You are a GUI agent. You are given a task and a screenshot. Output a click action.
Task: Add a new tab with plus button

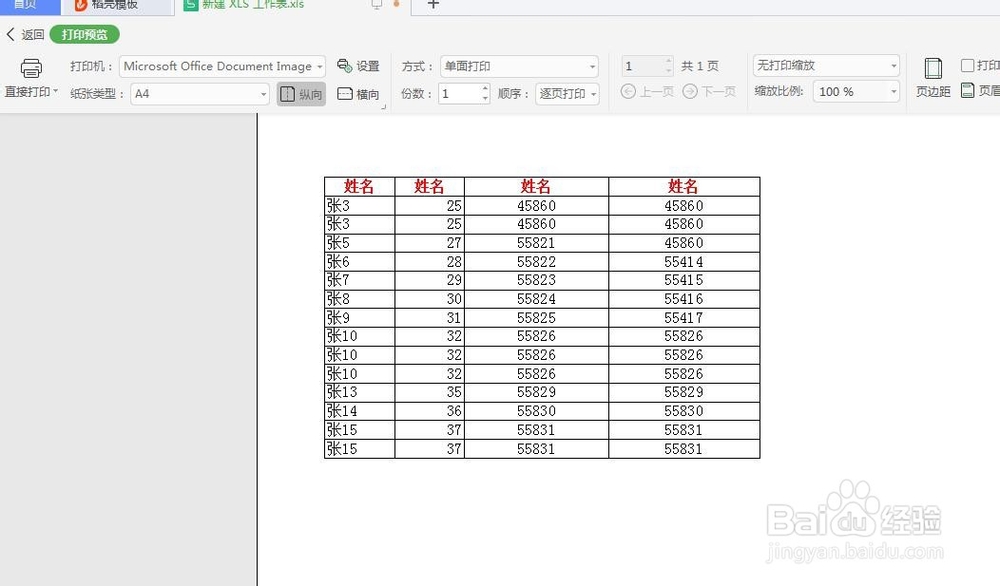coord(433,5)
